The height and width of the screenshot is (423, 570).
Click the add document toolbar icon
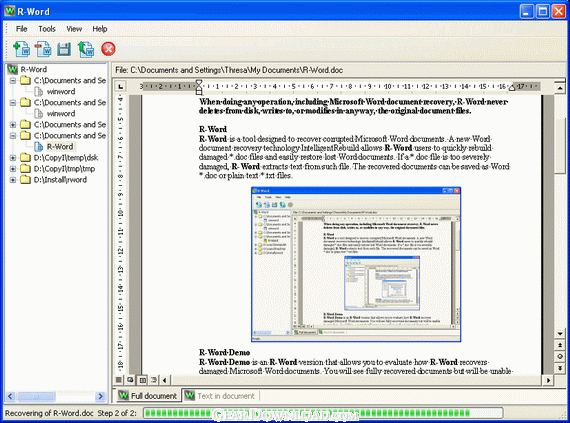pyautogui.click(x=22, y=49)
